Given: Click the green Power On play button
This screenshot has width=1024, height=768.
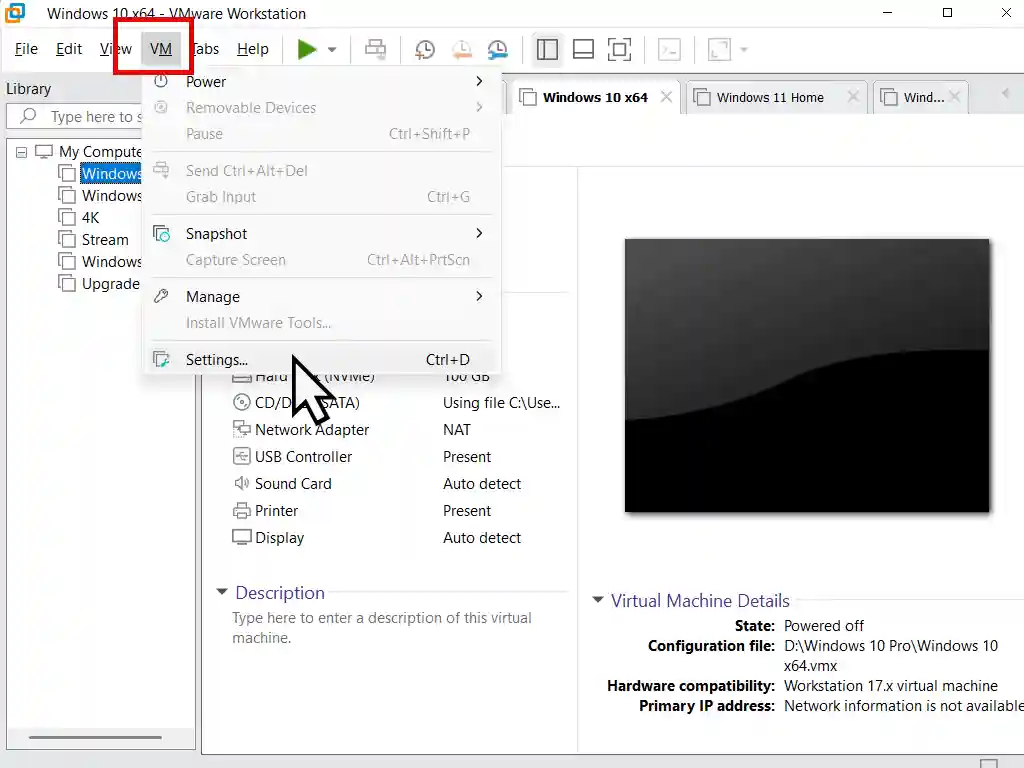Looking at the screenshot, I should click(x=307, y=49).
